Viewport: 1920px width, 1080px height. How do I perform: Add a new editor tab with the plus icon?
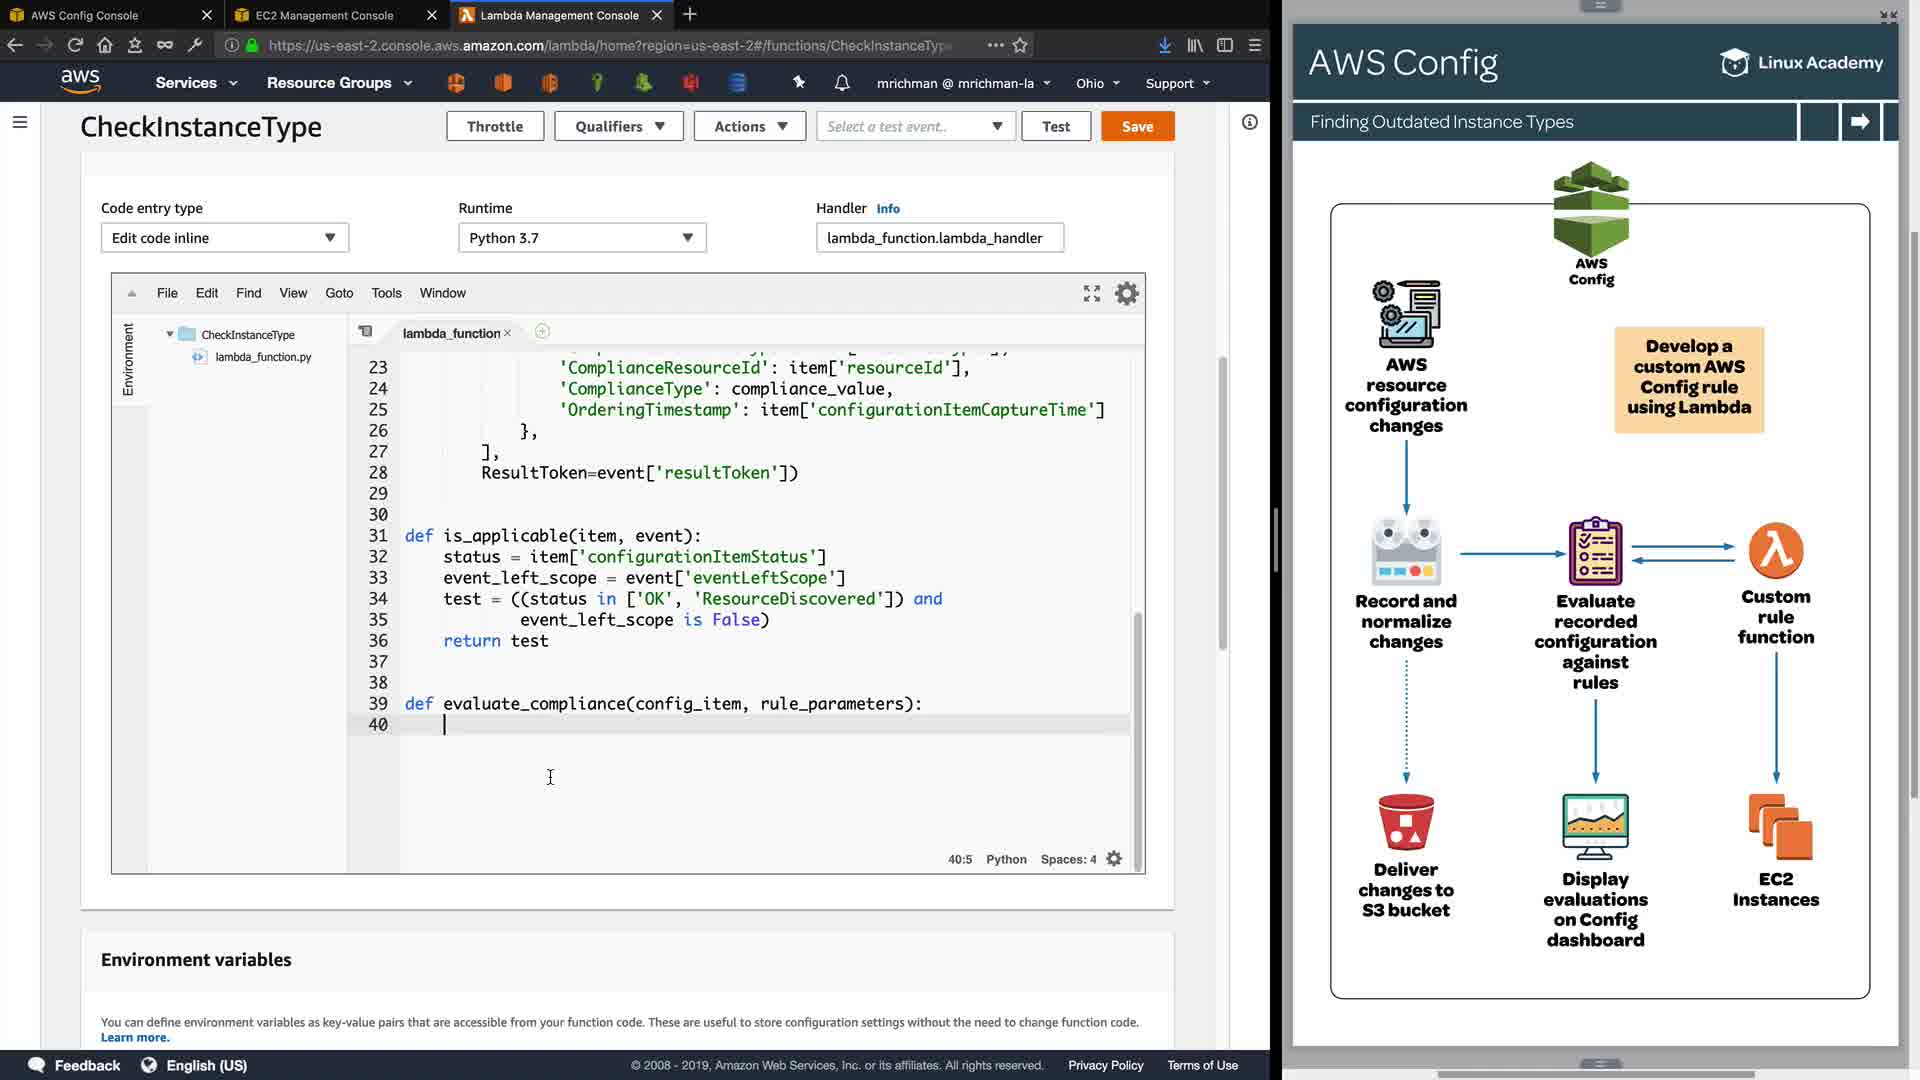click(x=542, y=332)
